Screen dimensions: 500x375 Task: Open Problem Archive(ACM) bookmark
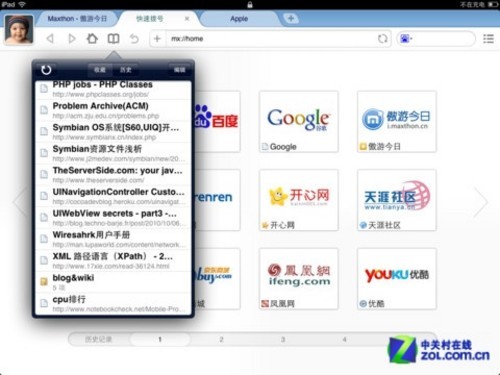click(x=113, y=110)
